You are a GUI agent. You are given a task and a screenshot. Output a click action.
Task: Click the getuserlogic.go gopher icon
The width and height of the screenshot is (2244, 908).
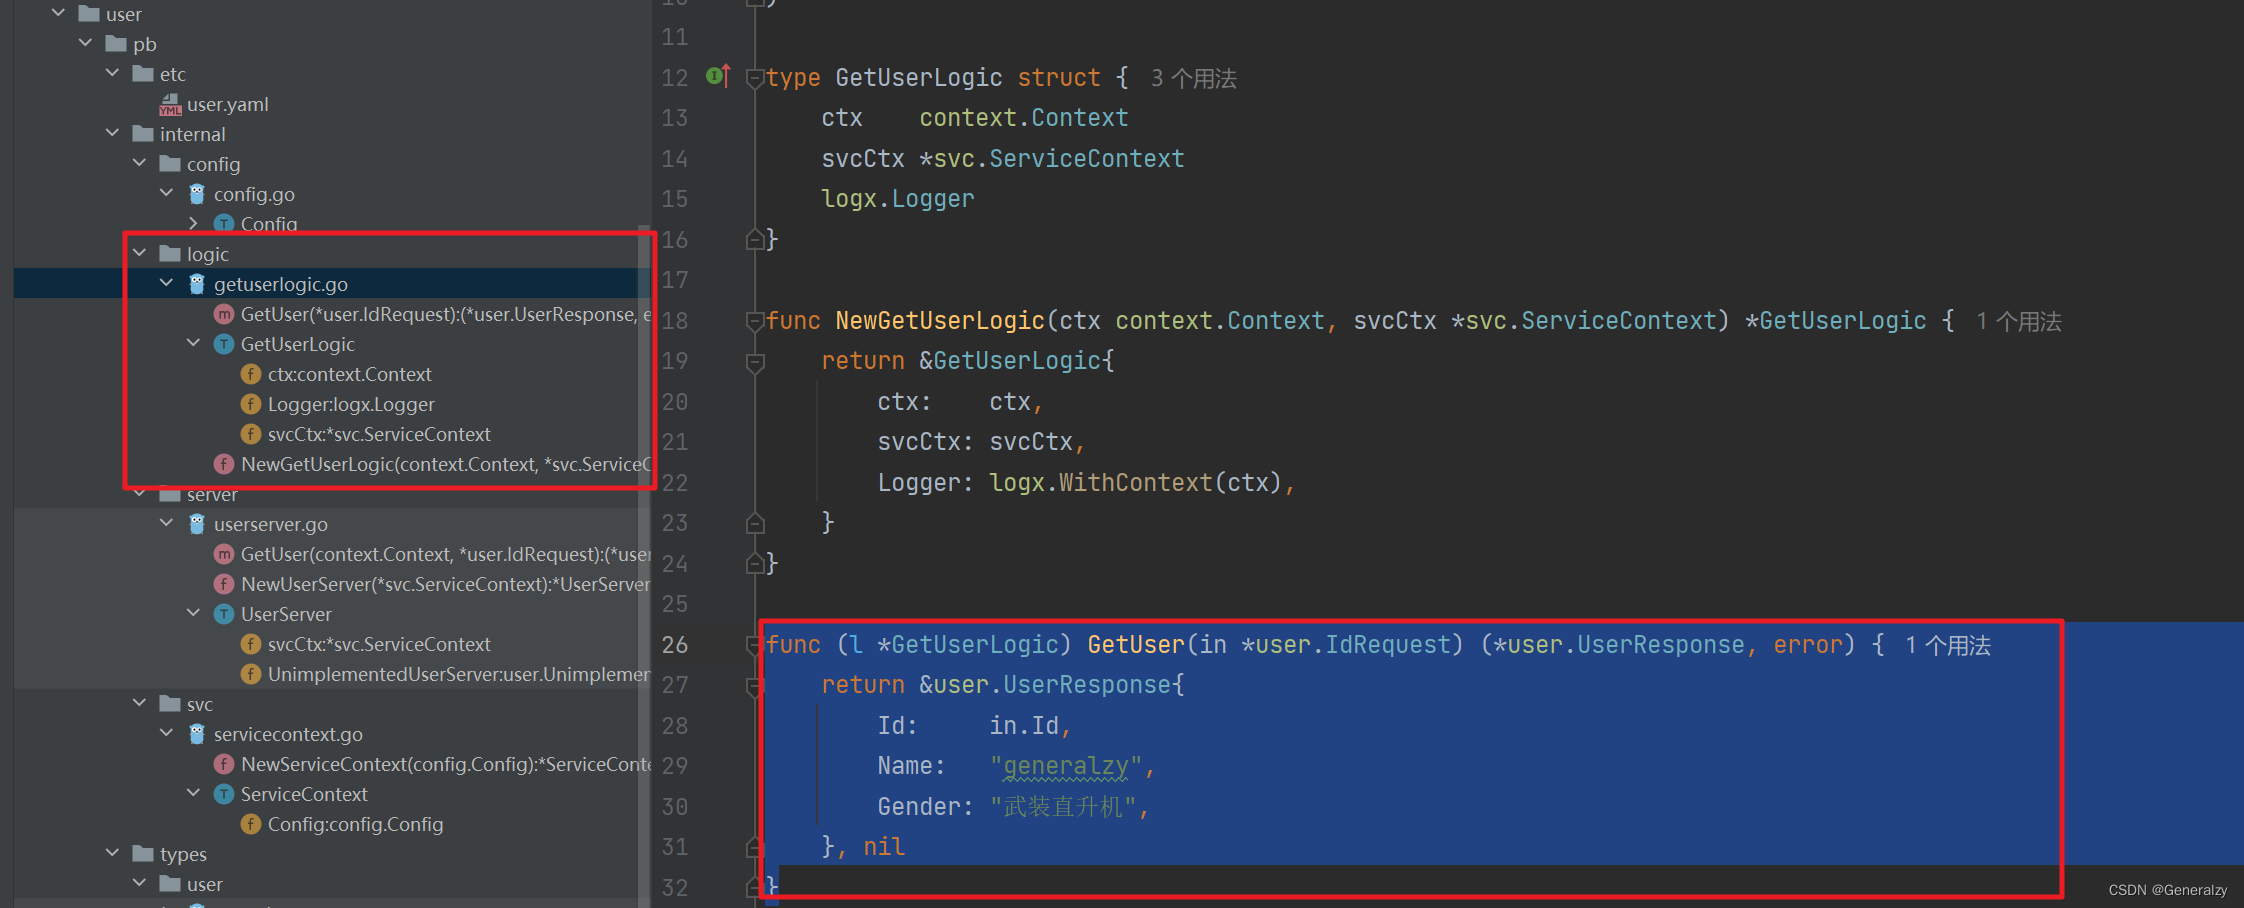pos(197,284)
